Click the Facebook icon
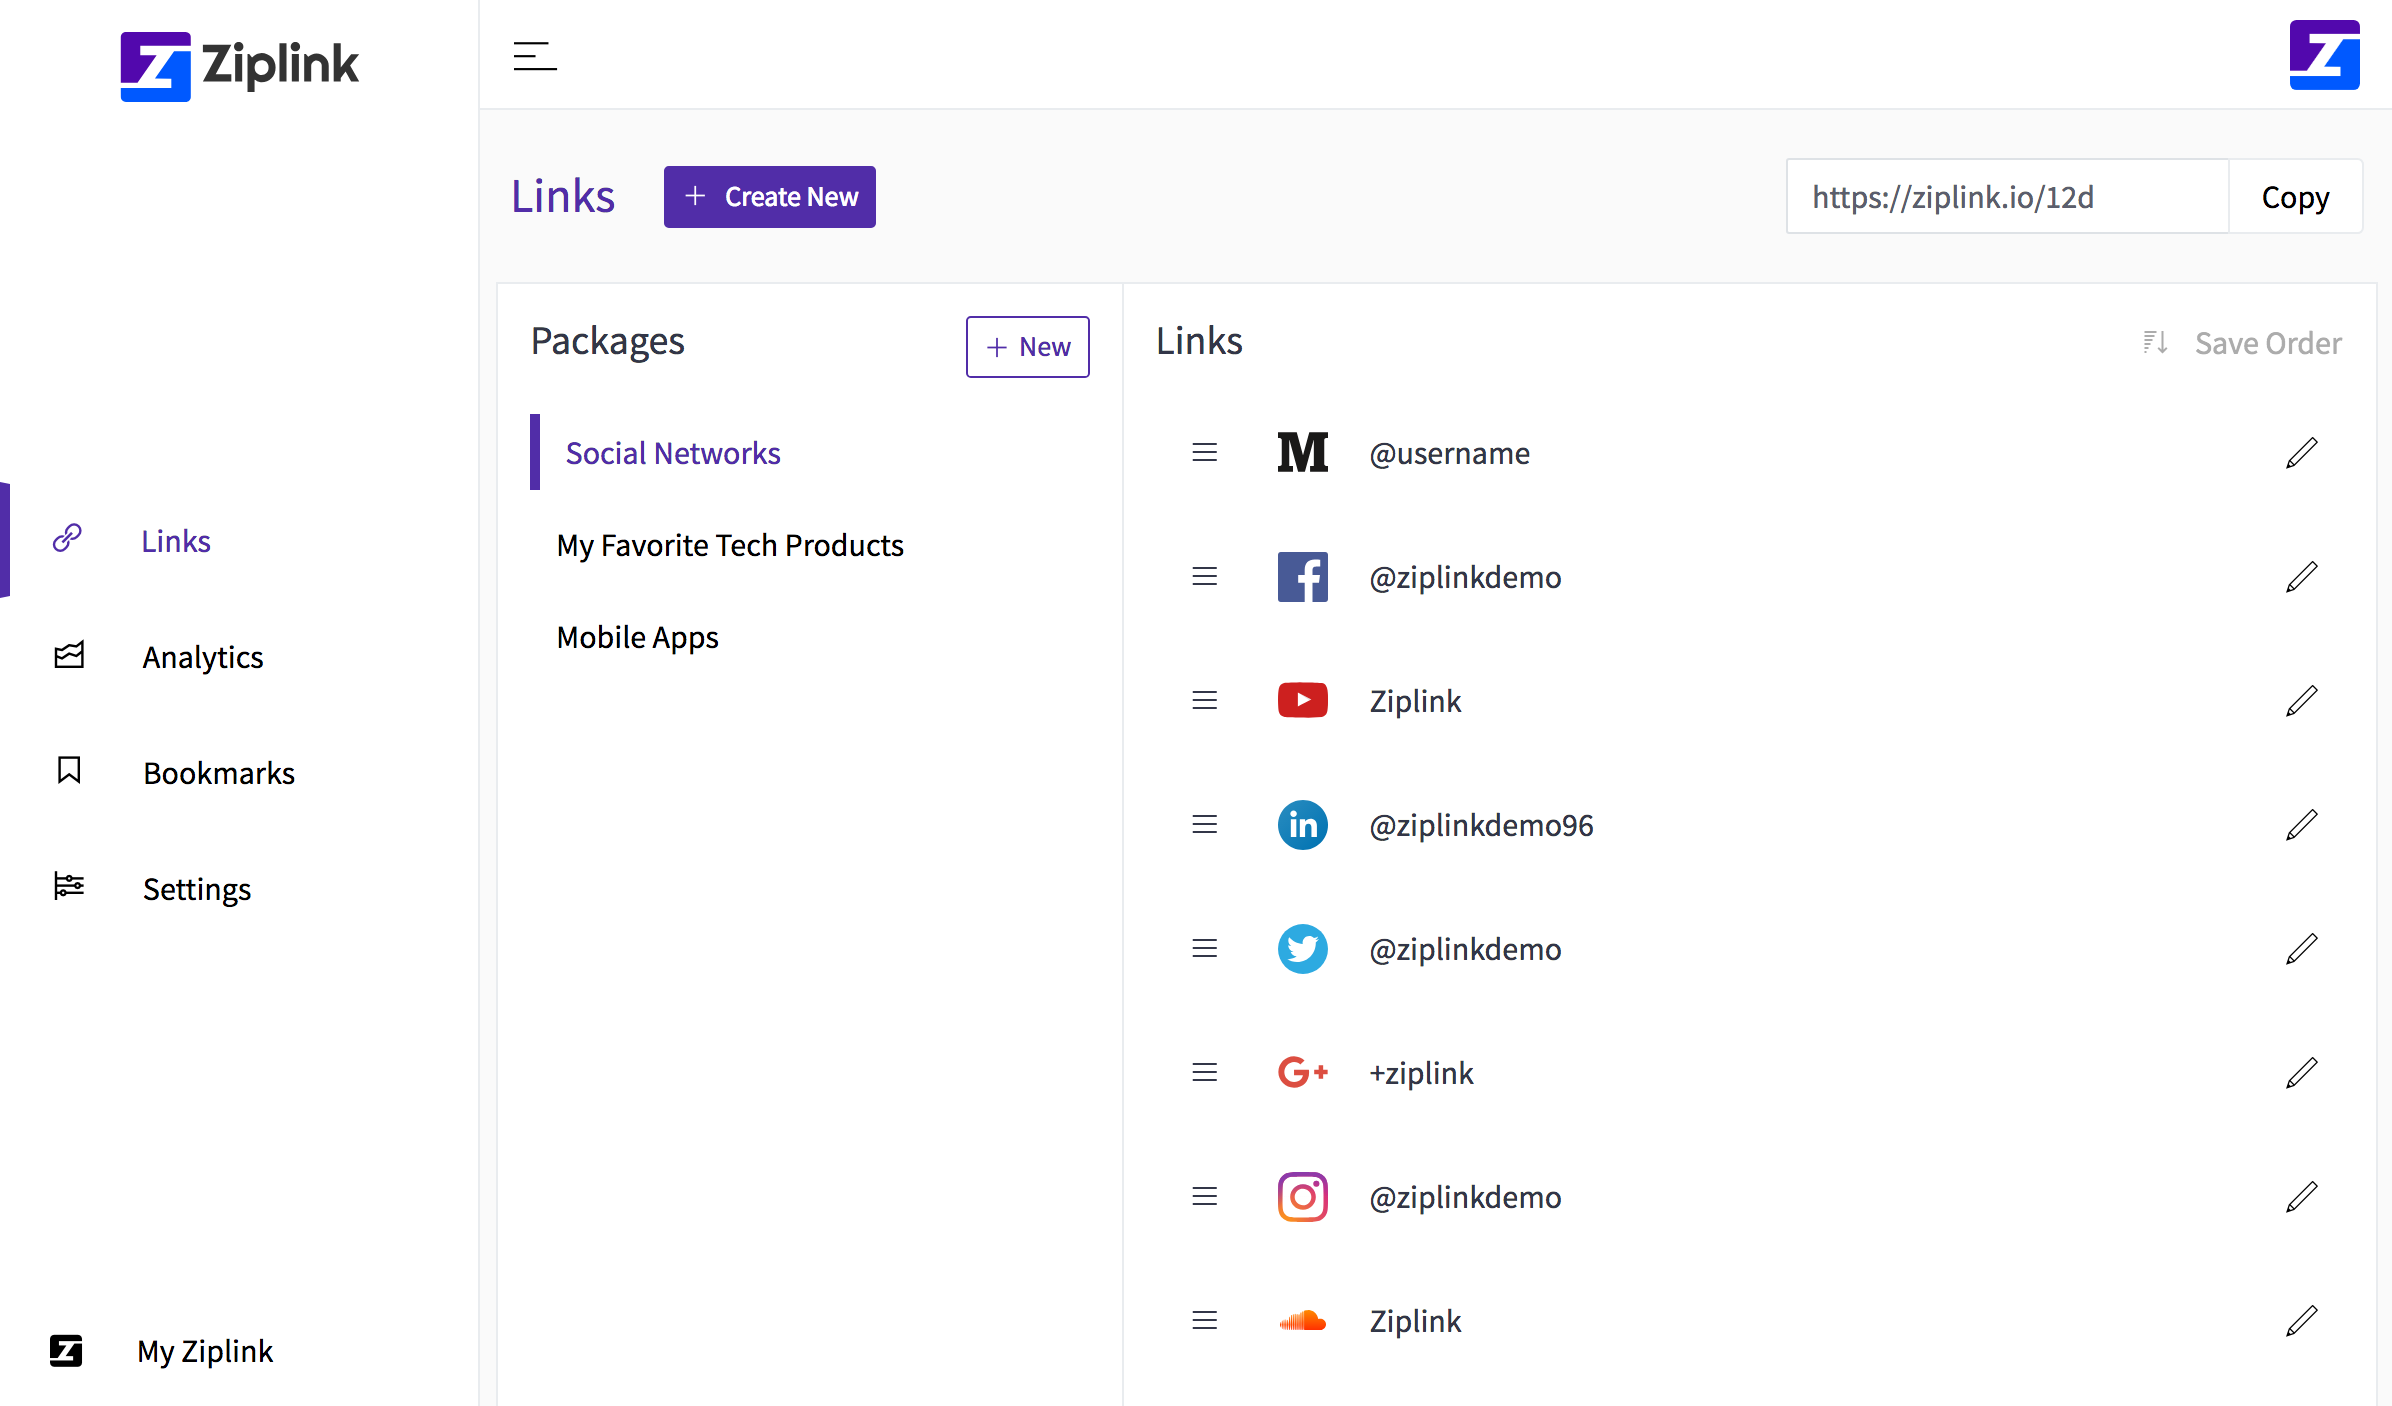The image size is (2392, 1406). [x=1303, y=577]
